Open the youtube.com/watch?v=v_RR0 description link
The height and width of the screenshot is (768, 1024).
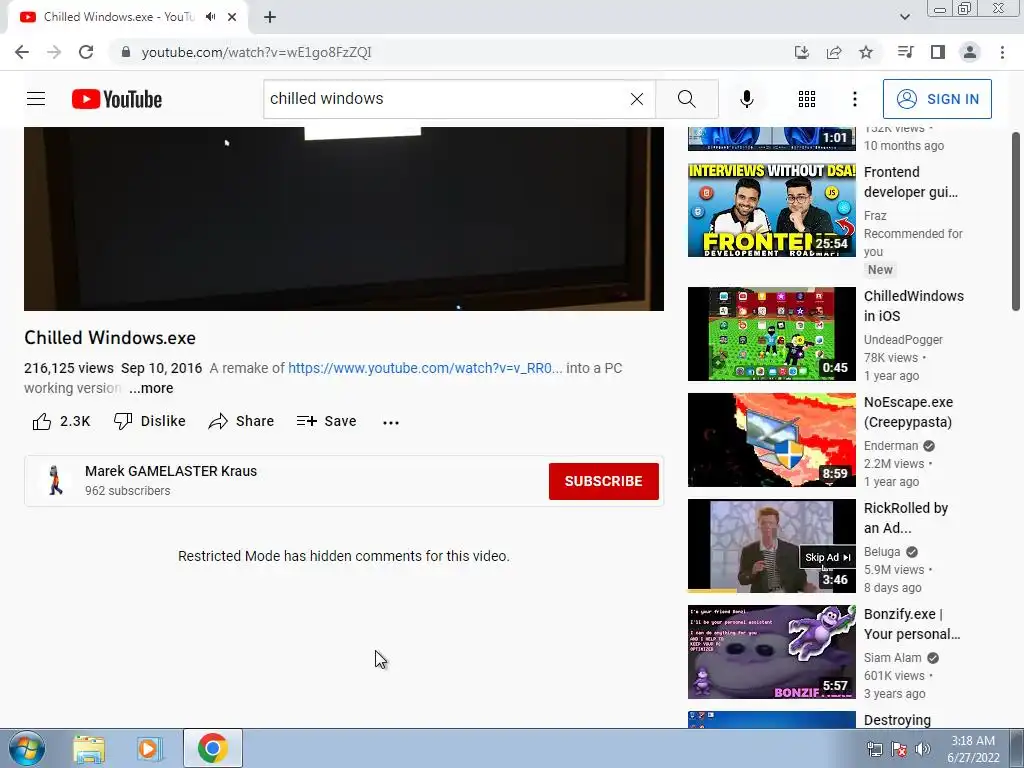point(424,368)
